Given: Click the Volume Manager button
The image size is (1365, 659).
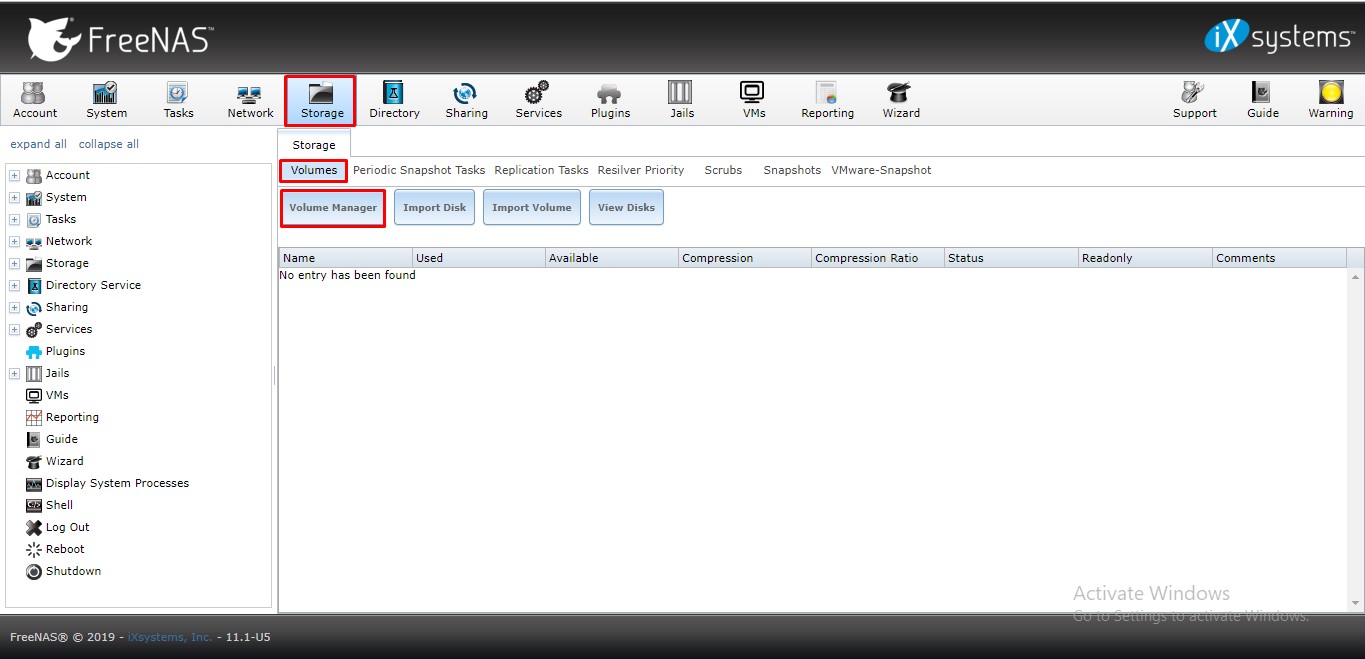Looking at the screenshot, I should click(x=333, y=208).
